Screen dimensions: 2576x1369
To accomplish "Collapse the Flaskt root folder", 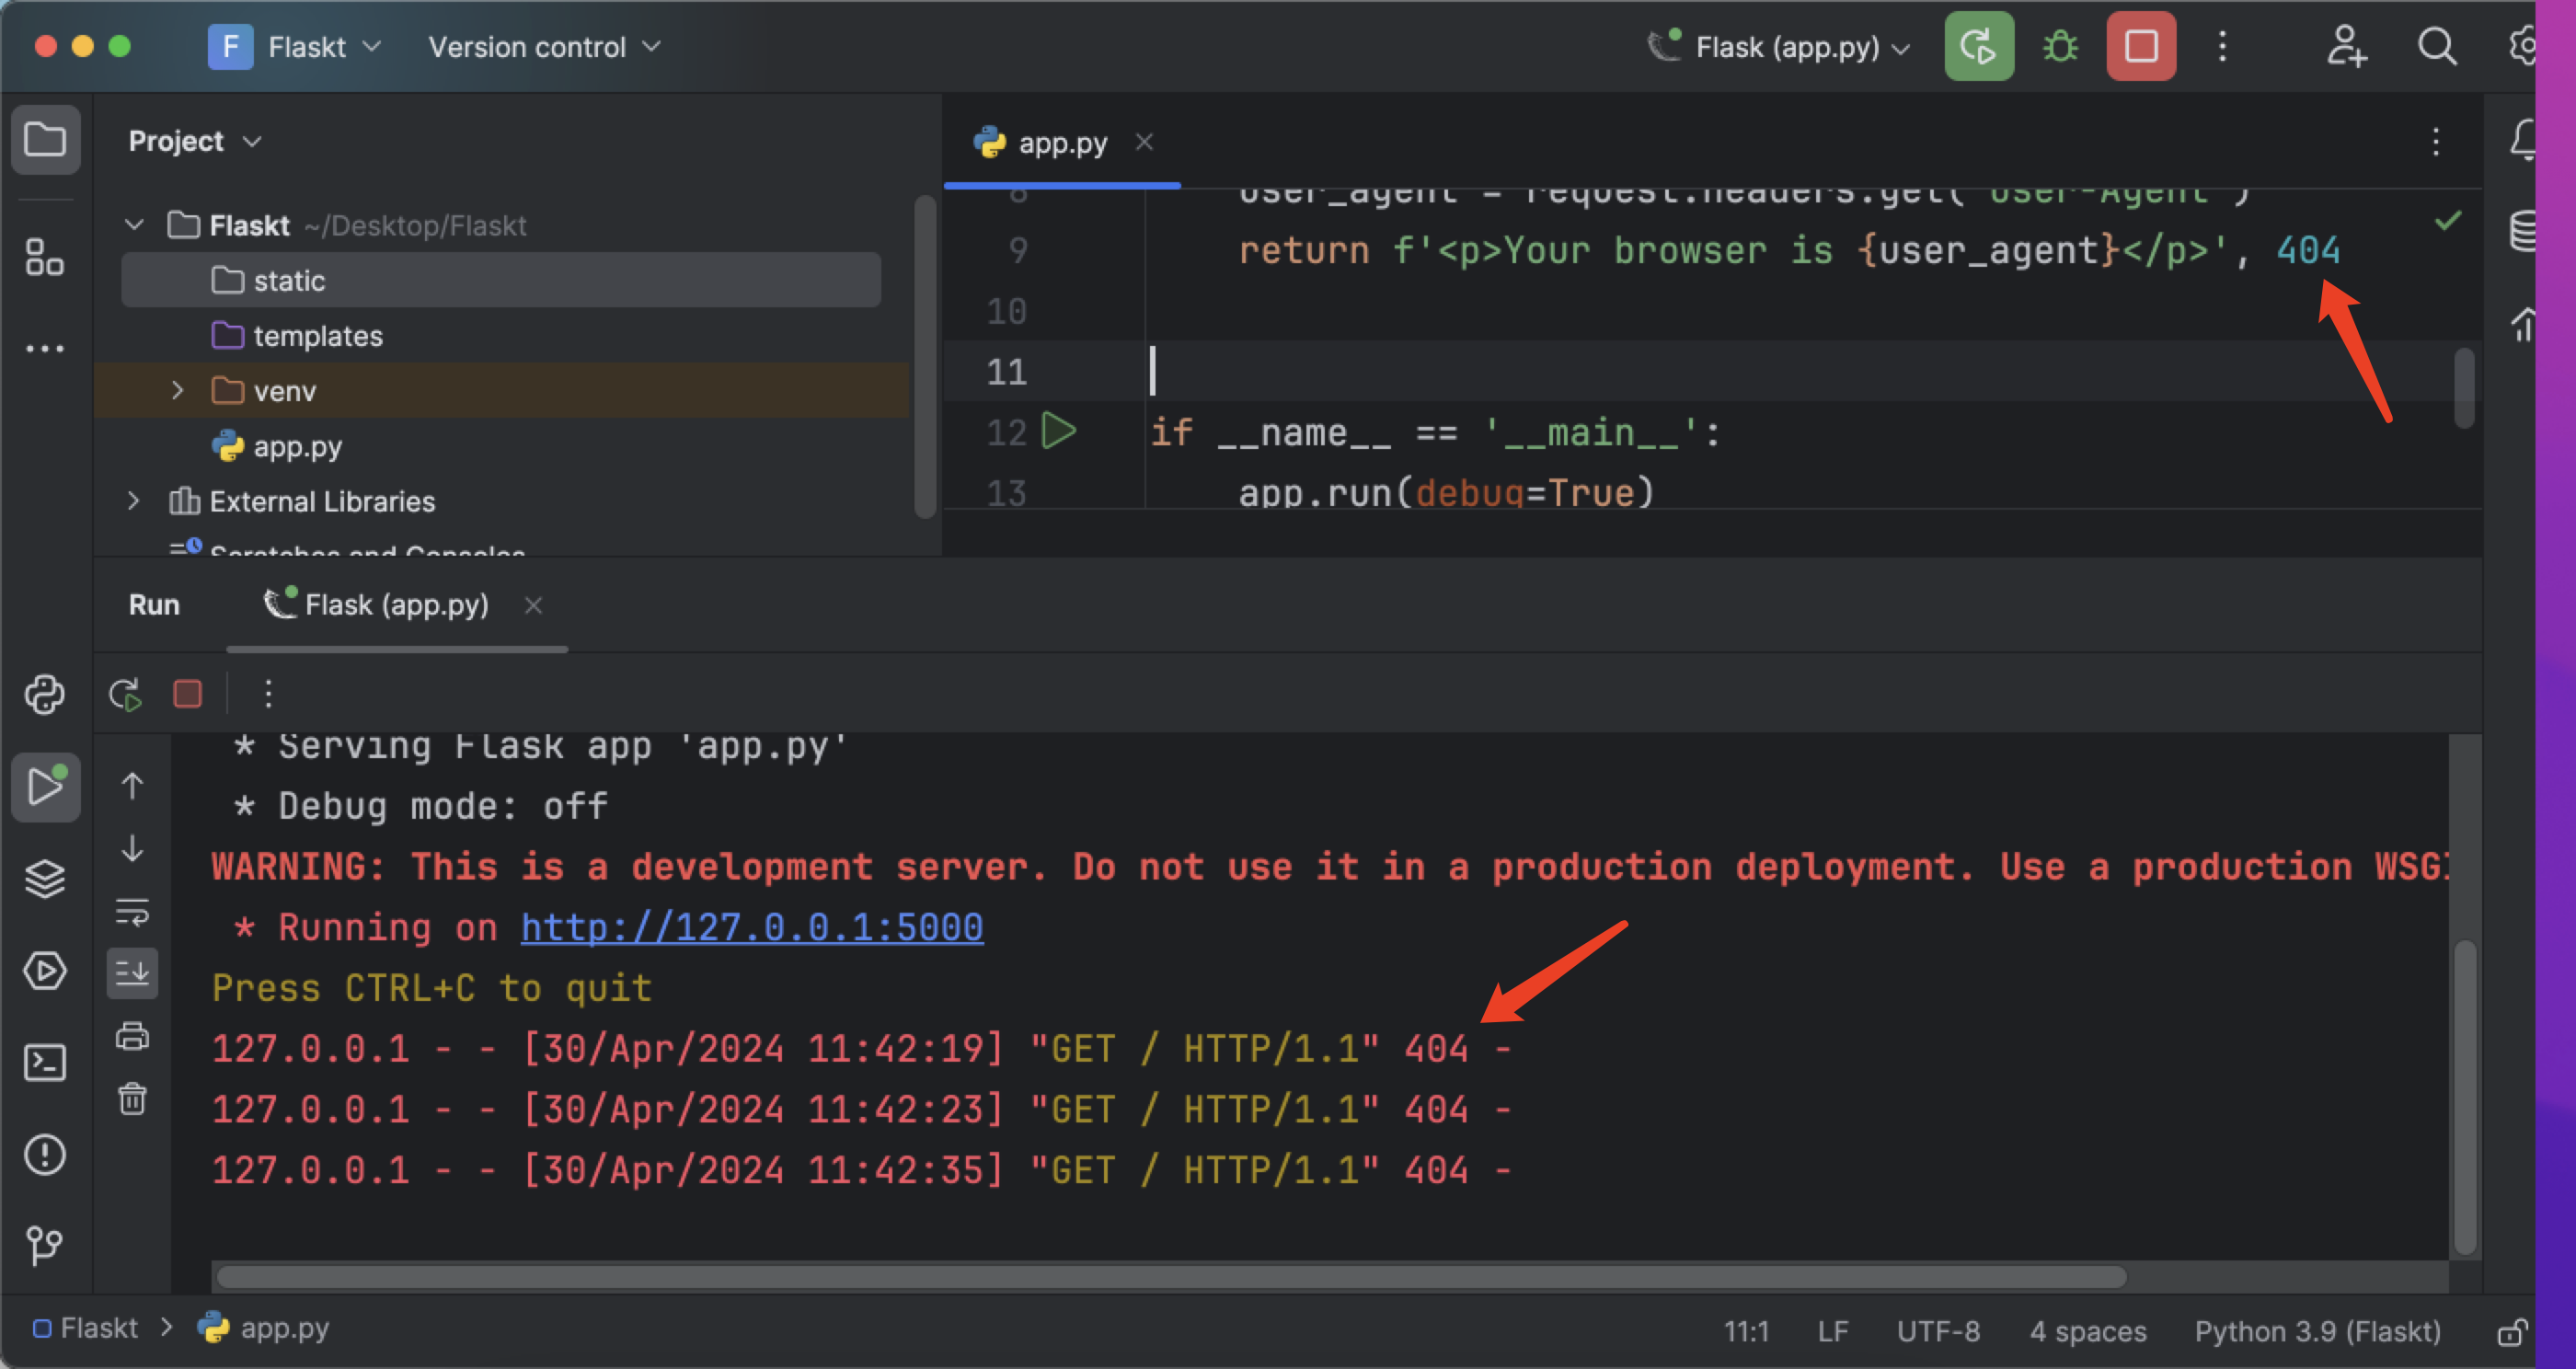I will pos(135,225).
